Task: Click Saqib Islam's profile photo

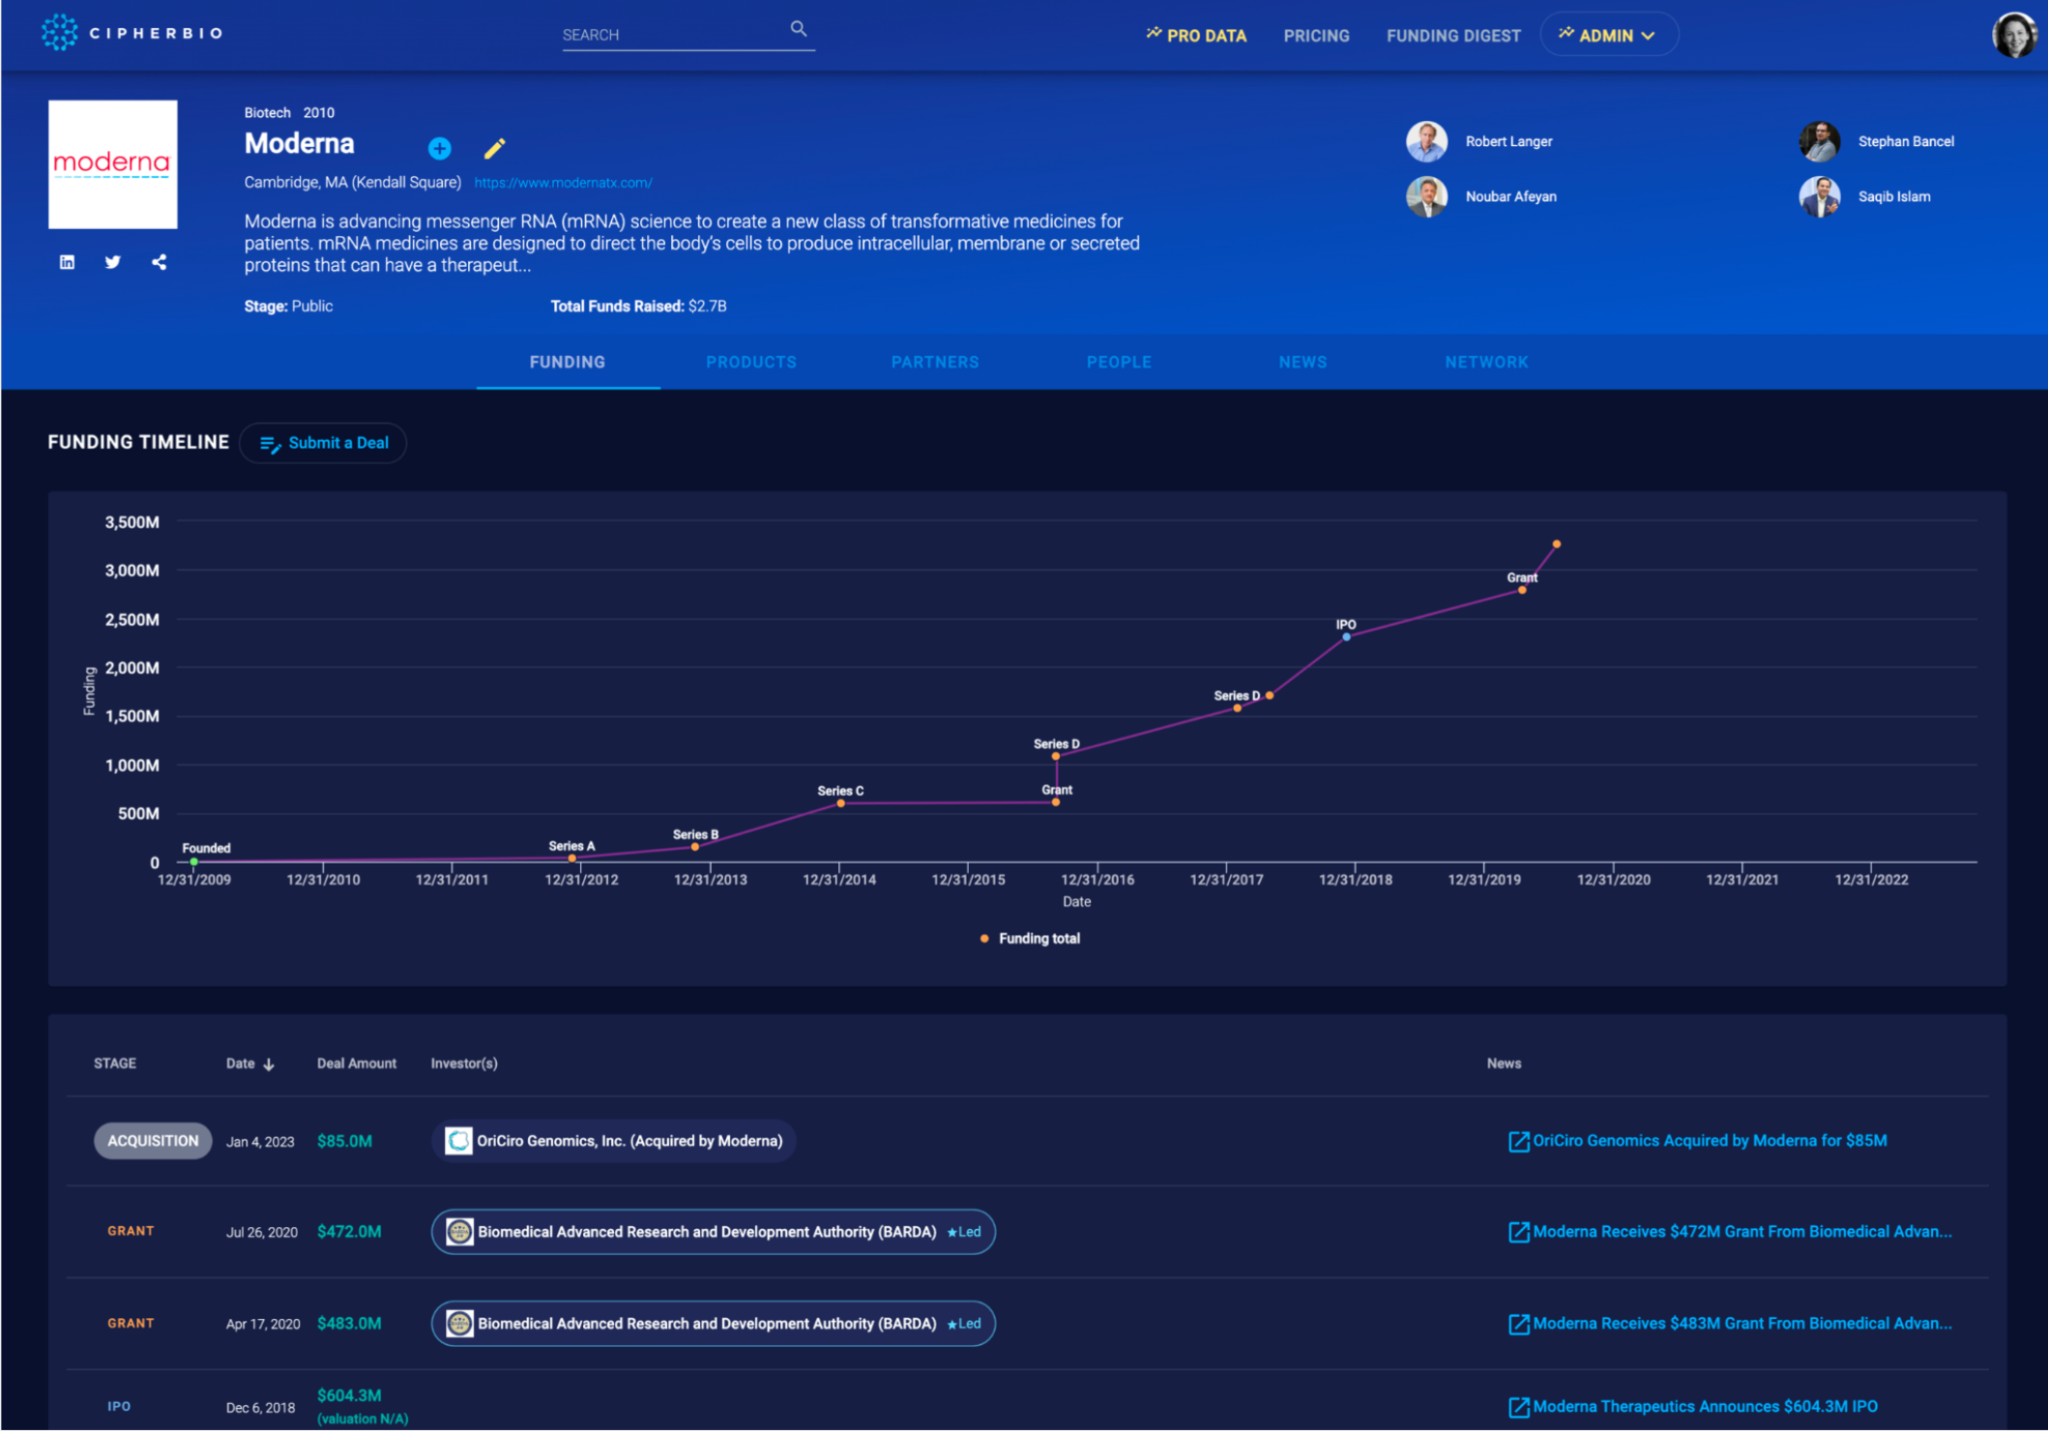Action: pos(1819,197)
